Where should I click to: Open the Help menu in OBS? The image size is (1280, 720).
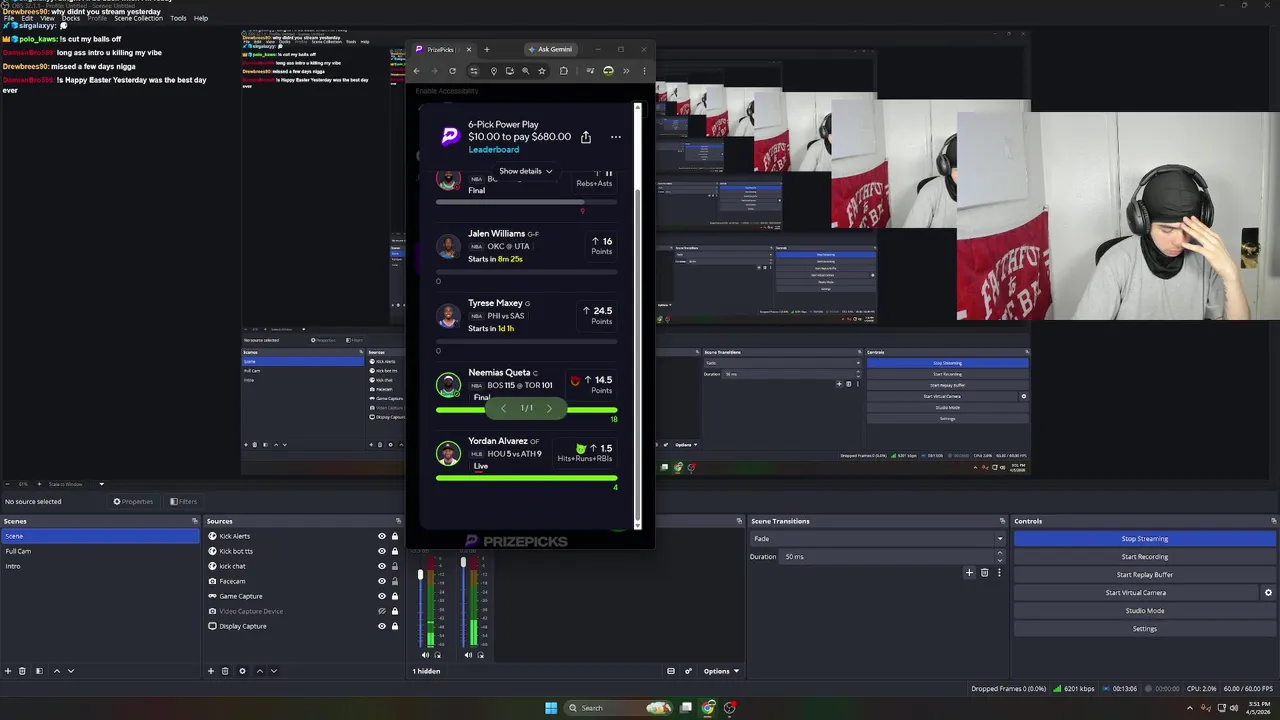coord(201,18)
